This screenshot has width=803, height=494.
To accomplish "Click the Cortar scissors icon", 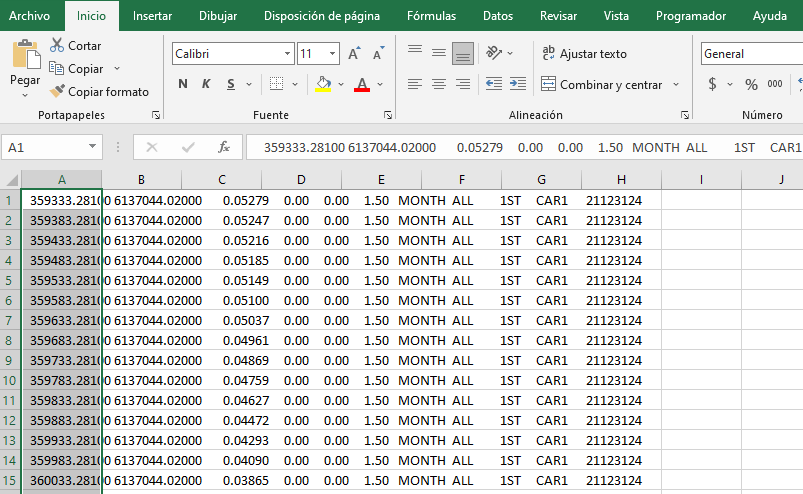I will 56,45.
